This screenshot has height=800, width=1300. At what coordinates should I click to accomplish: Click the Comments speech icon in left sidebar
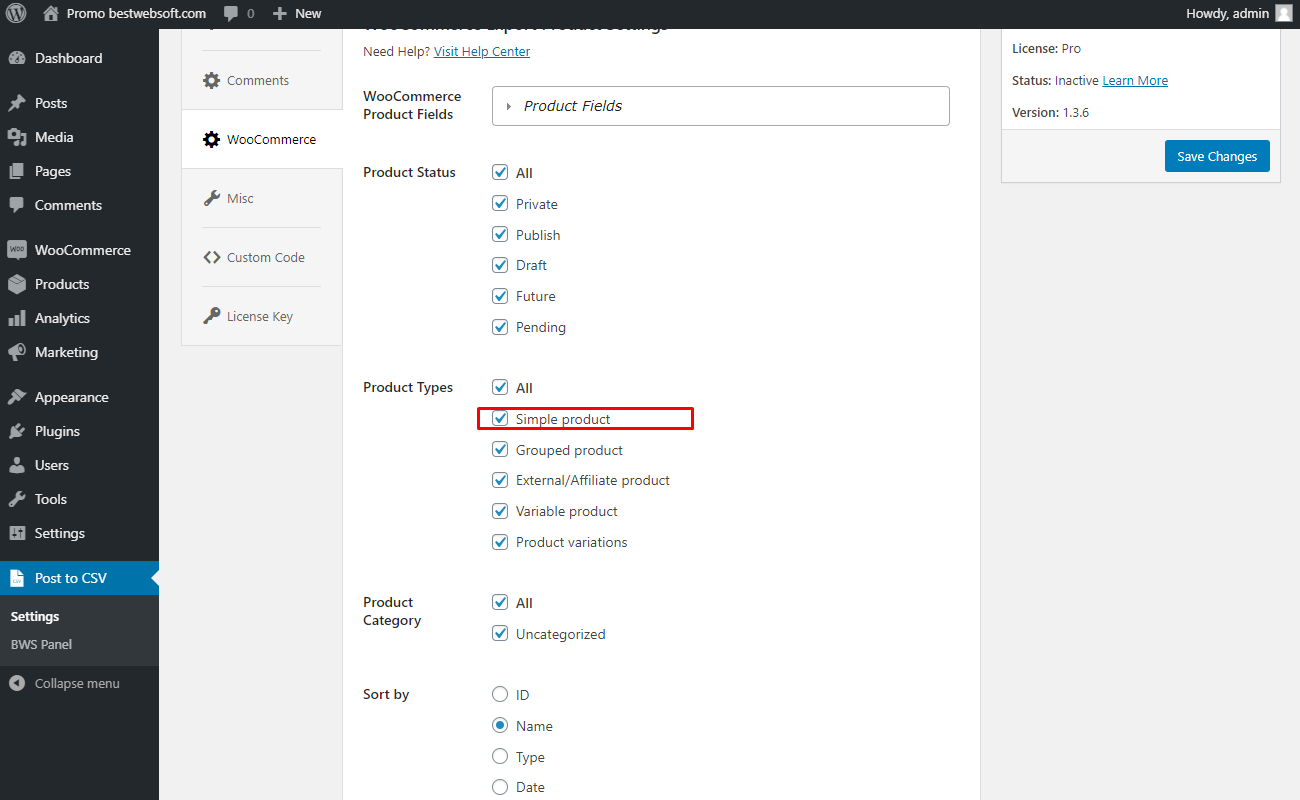[17, 205]
